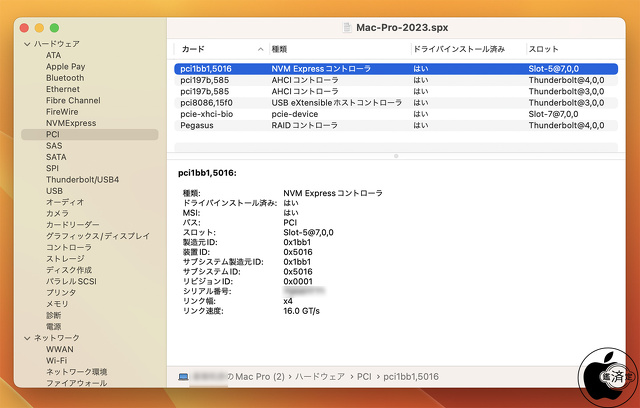The image size is (640, 408).
Task: Select ファイアウォール in the sidebar
Action: pyautogui.click(x=76, y=383)
